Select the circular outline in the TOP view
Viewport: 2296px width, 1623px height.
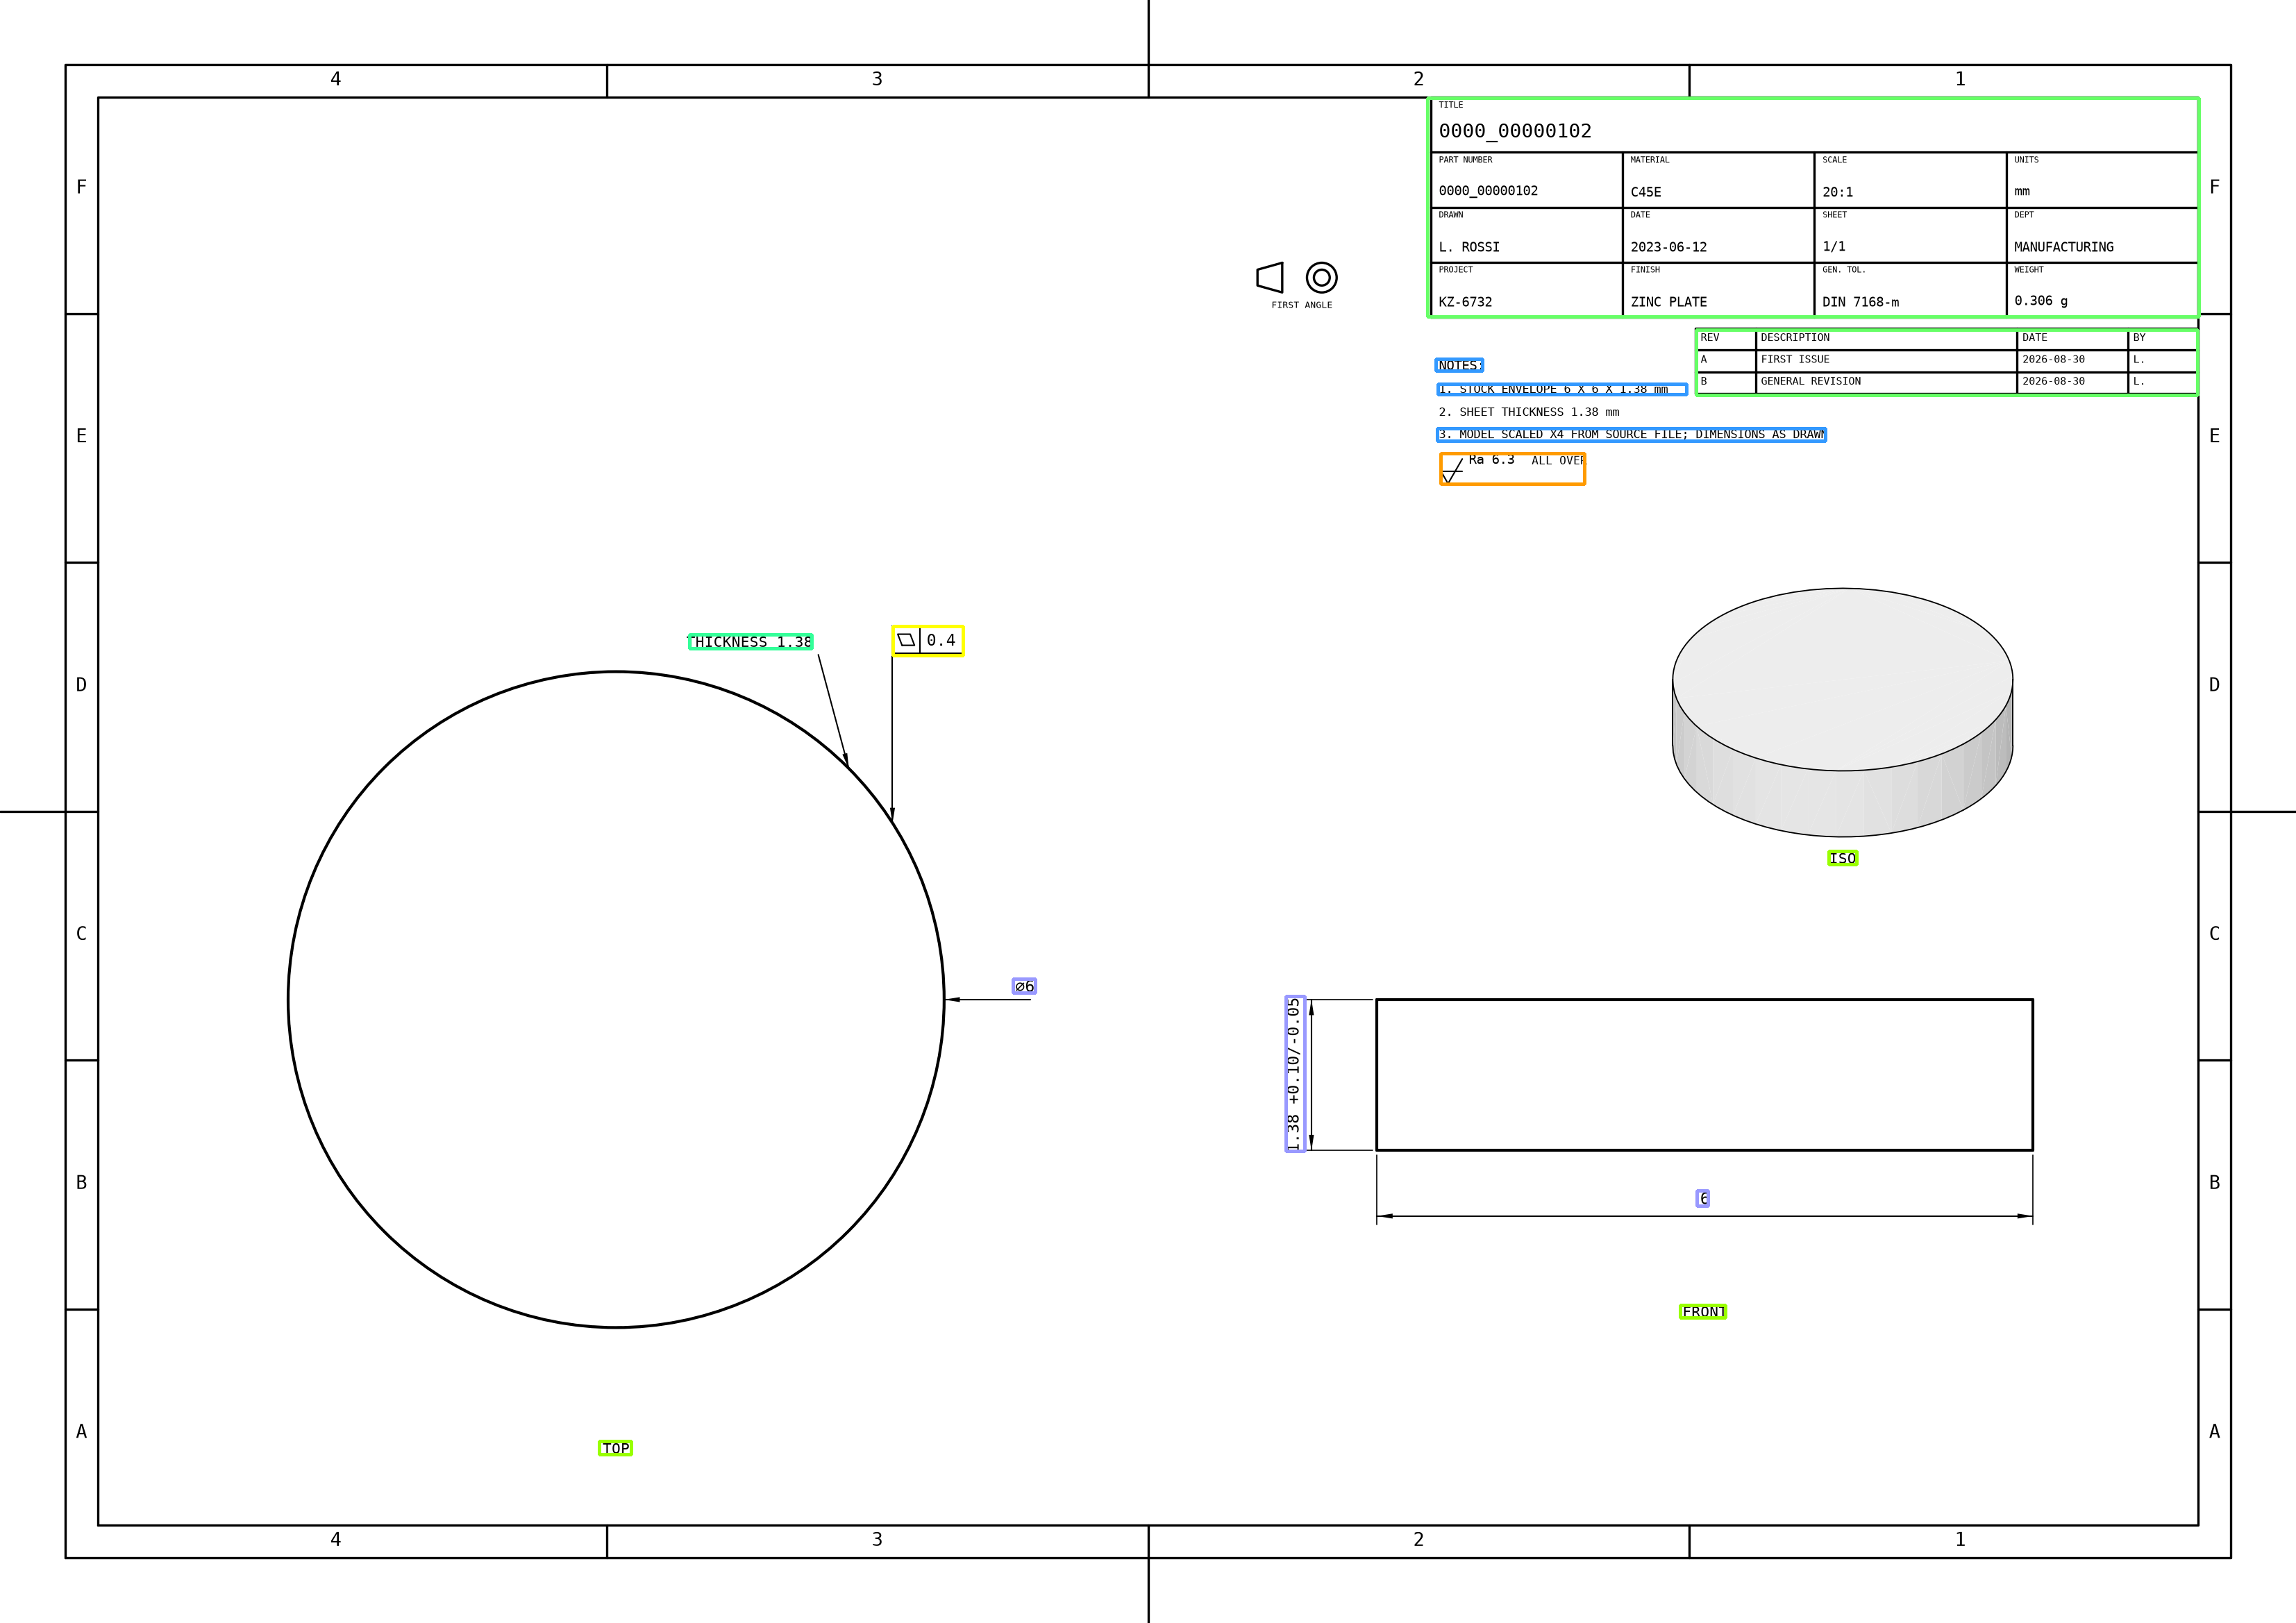[616, 1000]
